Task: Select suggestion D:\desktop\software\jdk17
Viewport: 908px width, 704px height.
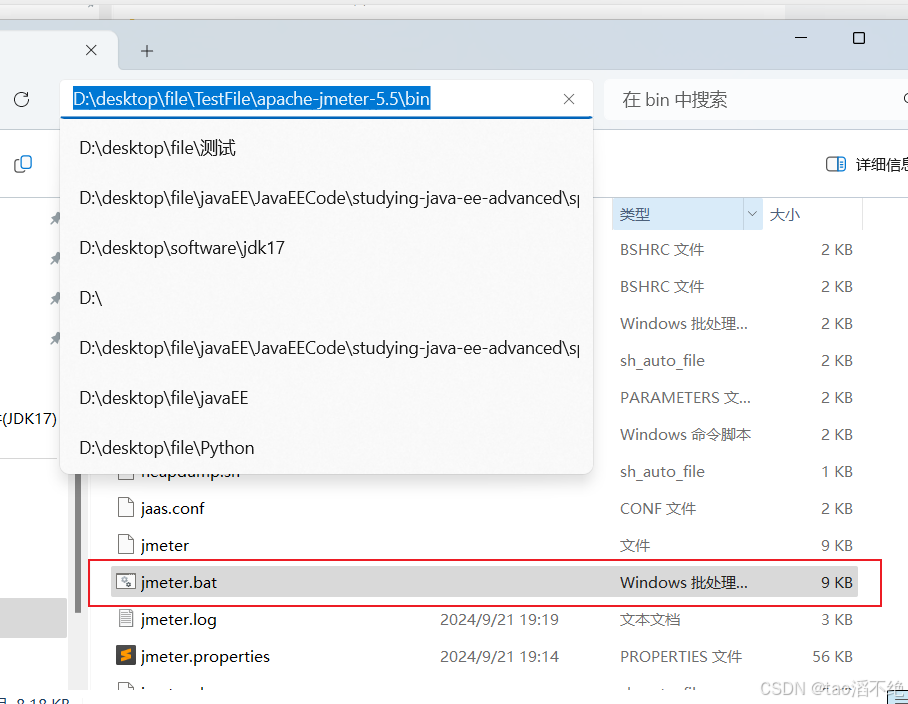Action: point(327,248)
